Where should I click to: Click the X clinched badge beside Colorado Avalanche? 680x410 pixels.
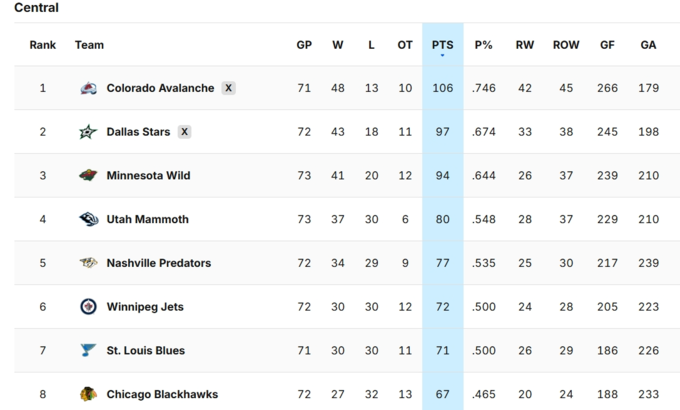(x=229, y=88)
